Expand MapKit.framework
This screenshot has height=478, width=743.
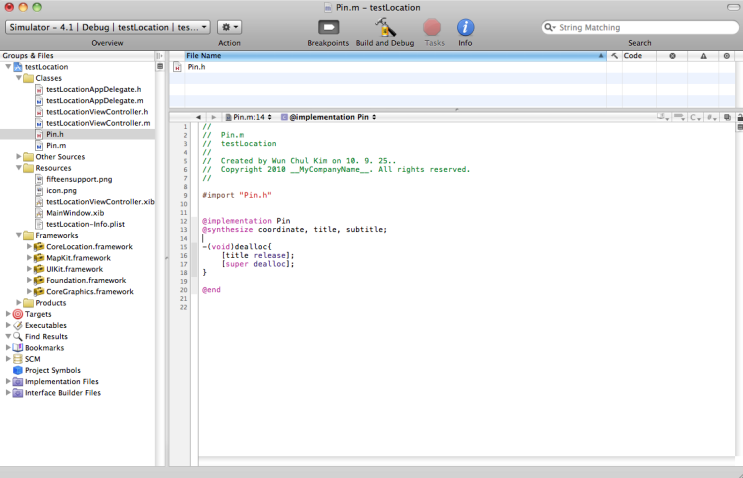tap(29, 258)
